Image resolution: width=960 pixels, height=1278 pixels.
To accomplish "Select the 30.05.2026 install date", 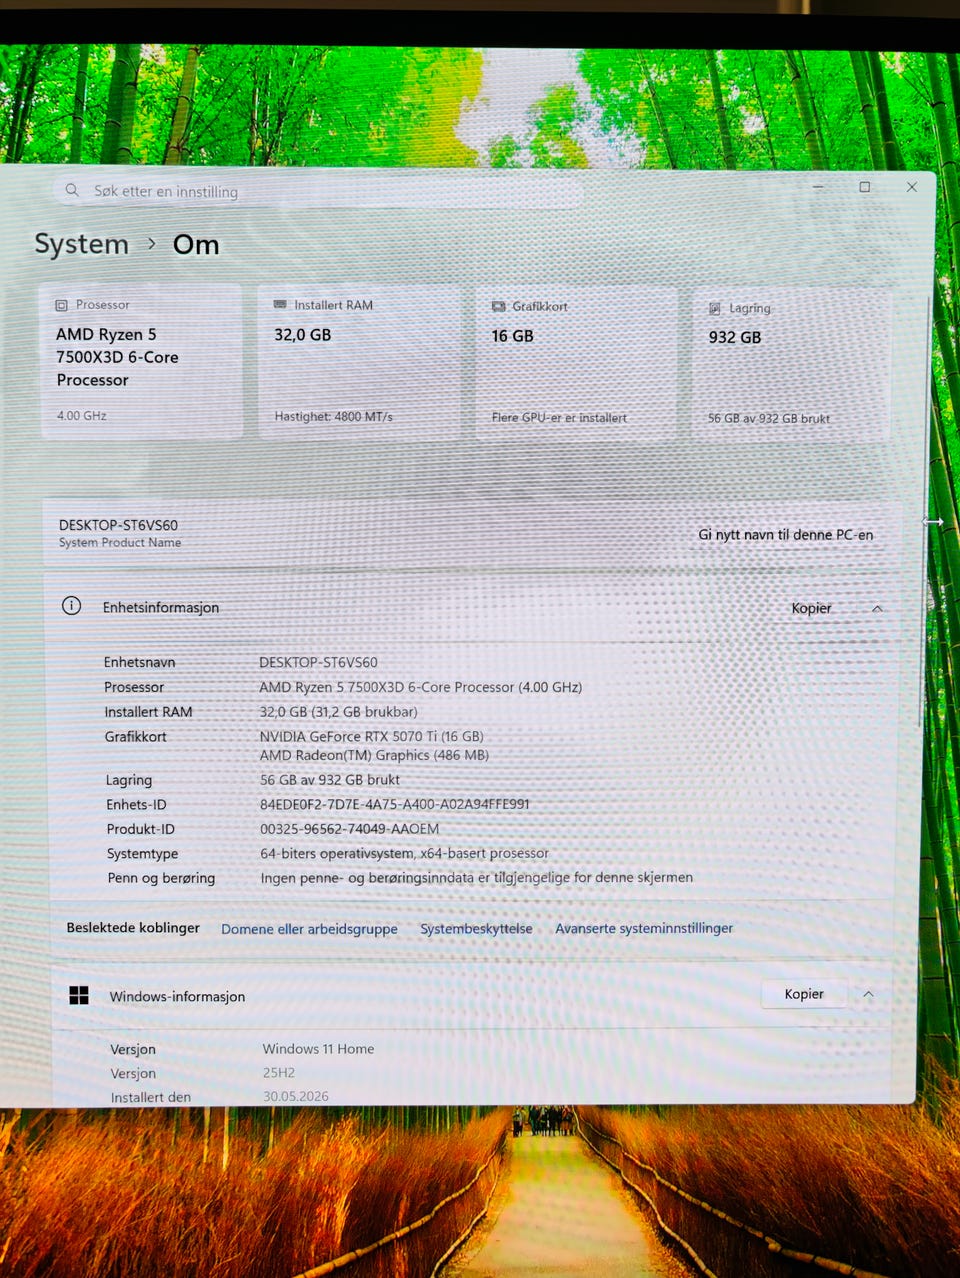I will click(x=296, y=1096).
